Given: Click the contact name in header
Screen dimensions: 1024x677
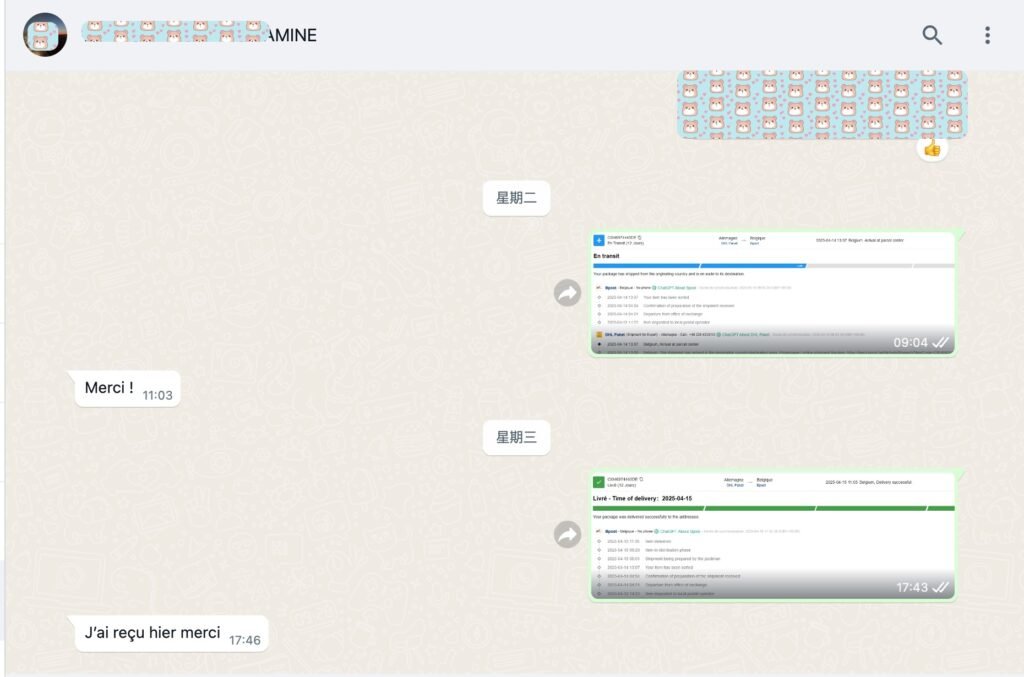Looking at the screenshot, I should [x=198, y=36].
